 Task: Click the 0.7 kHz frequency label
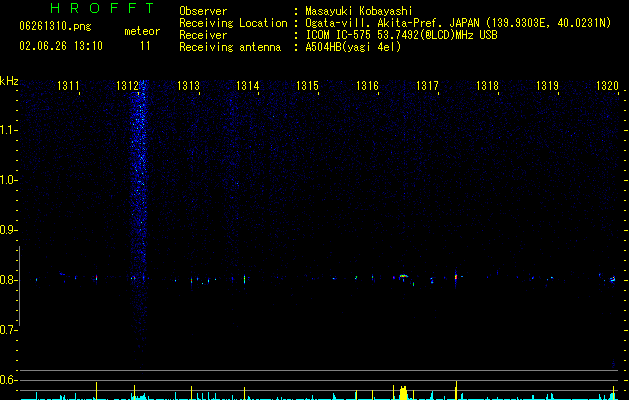tap(8, 330)
